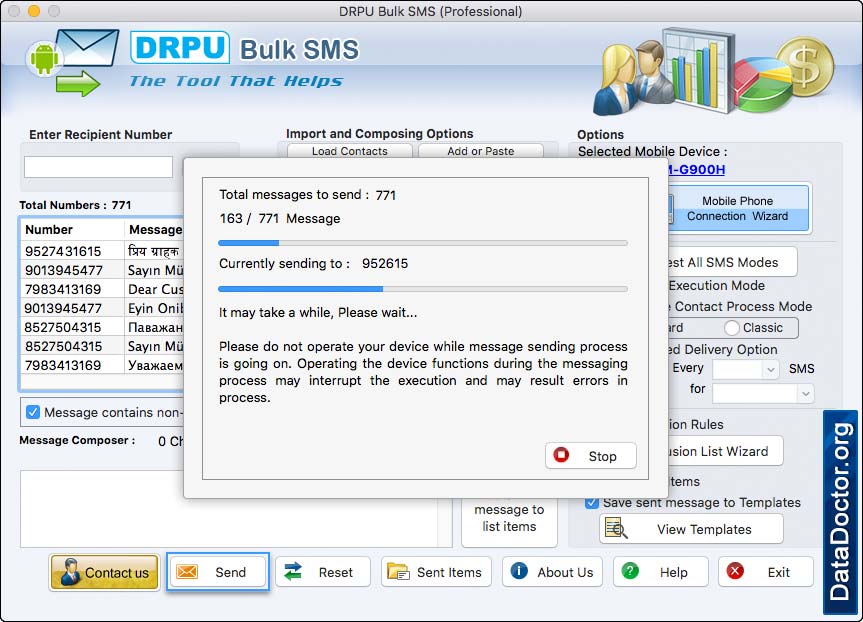This screenshot has height=622, width=863.
Task: Click the gold dollar coin graphic
Action: click(x=804, y=68)
